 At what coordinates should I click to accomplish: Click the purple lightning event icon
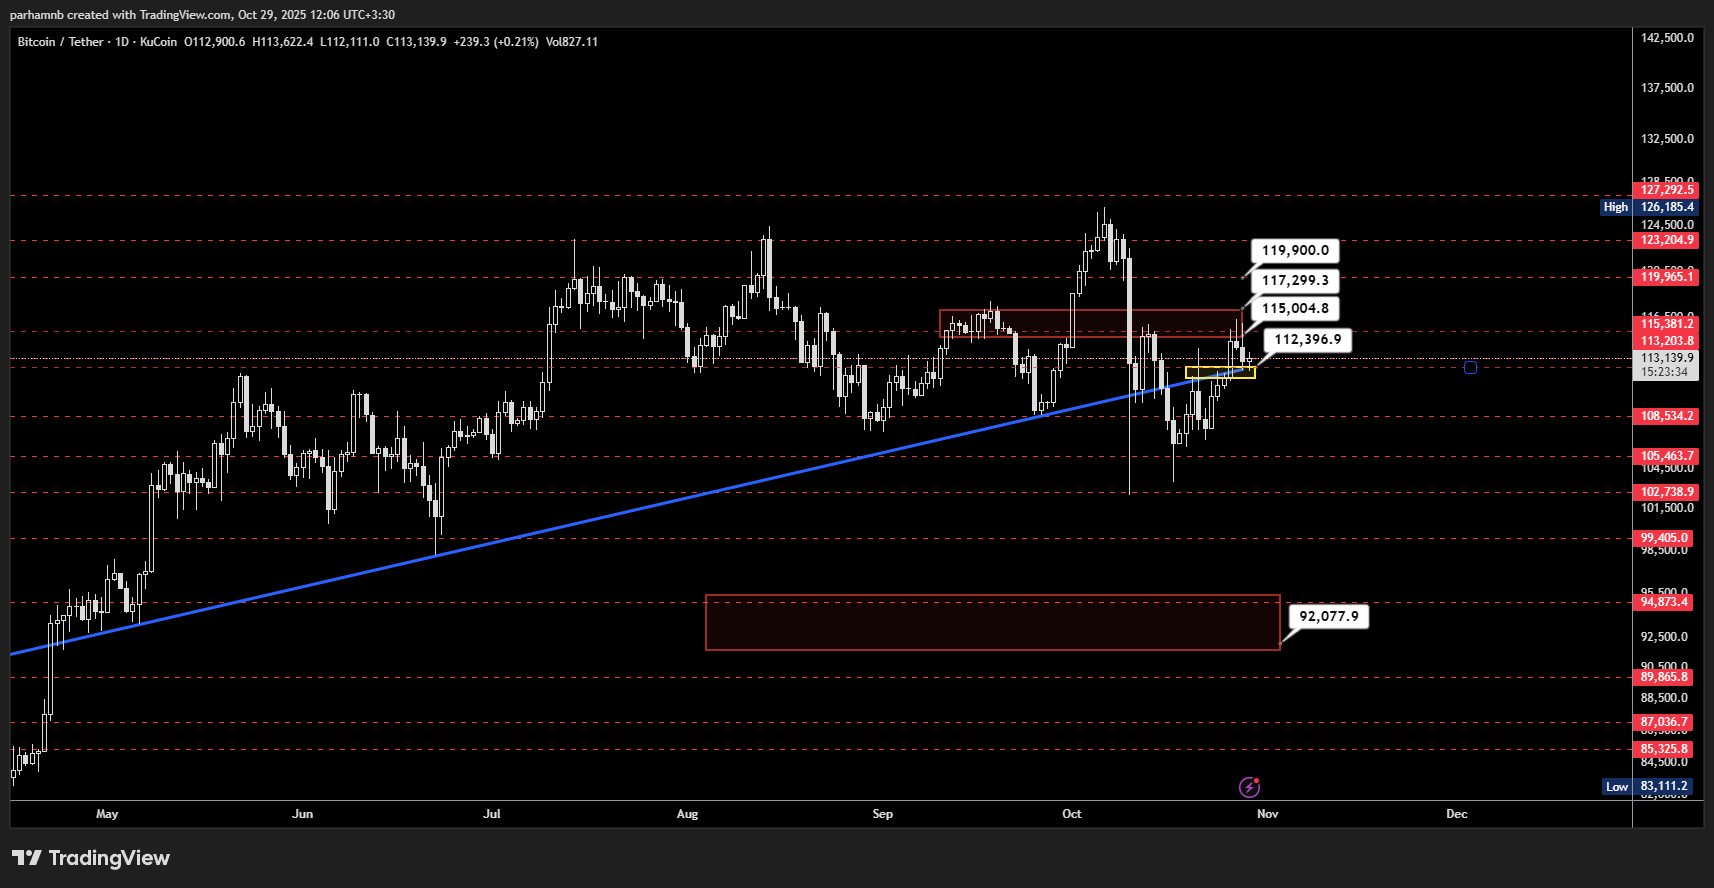(1249, 787)
